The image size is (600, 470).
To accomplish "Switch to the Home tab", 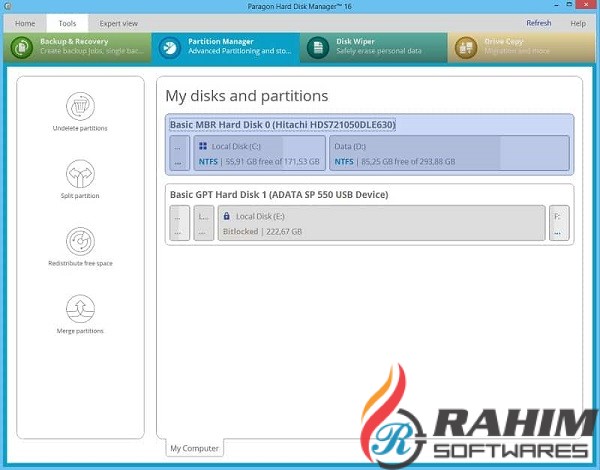I will 25,23.
